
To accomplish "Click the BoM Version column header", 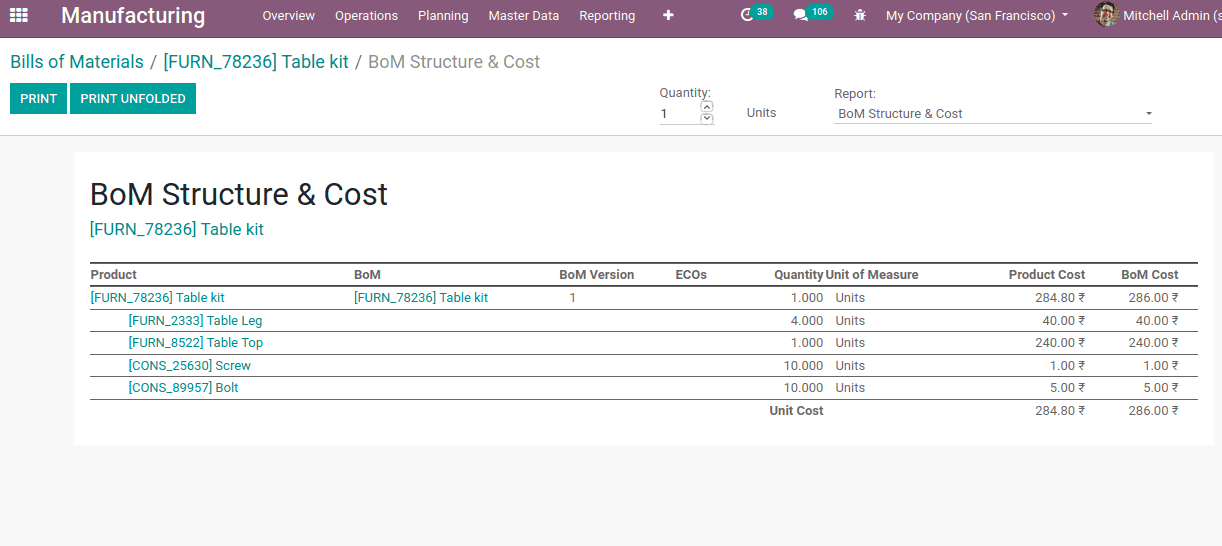I will tap(597, 275).
